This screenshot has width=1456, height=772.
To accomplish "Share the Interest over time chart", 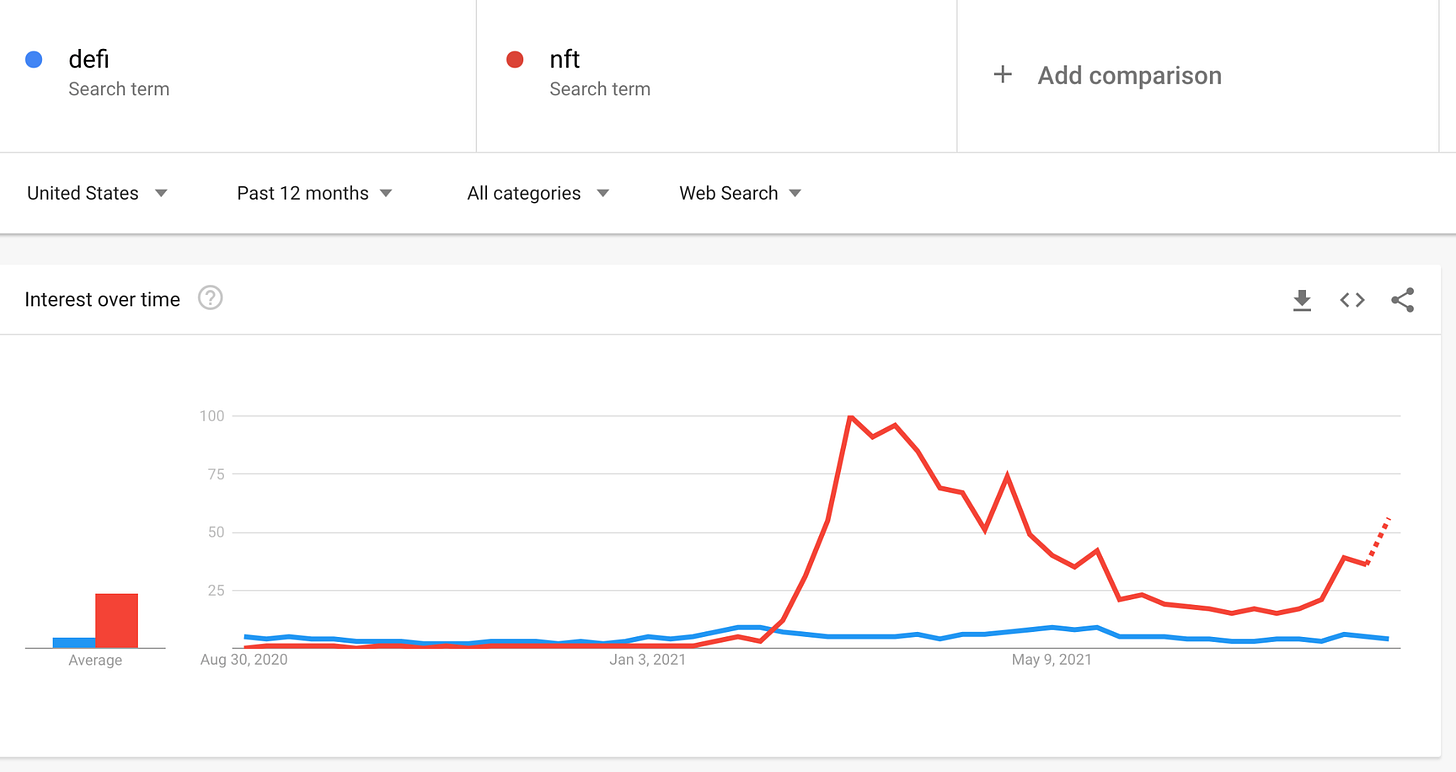I will [x=1403, y=300].
